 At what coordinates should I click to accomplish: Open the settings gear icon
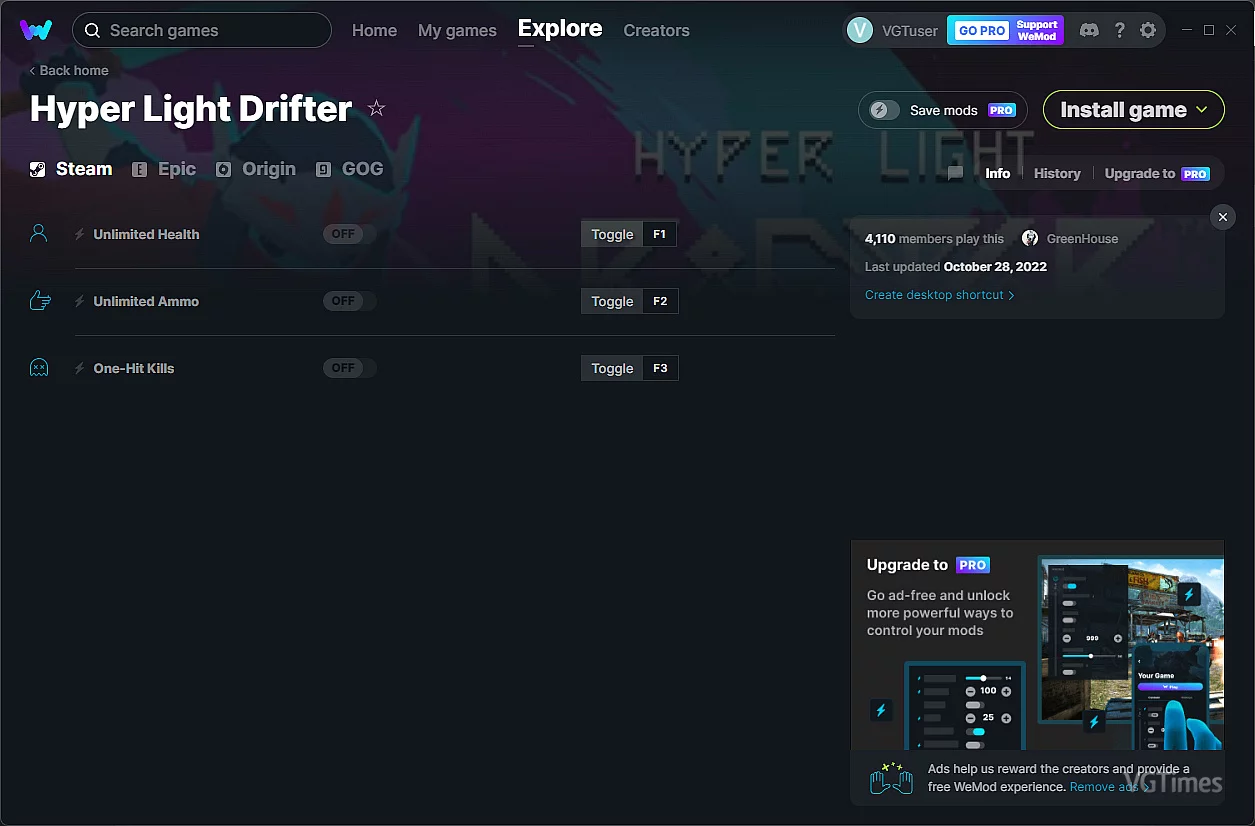point(1148,30)
